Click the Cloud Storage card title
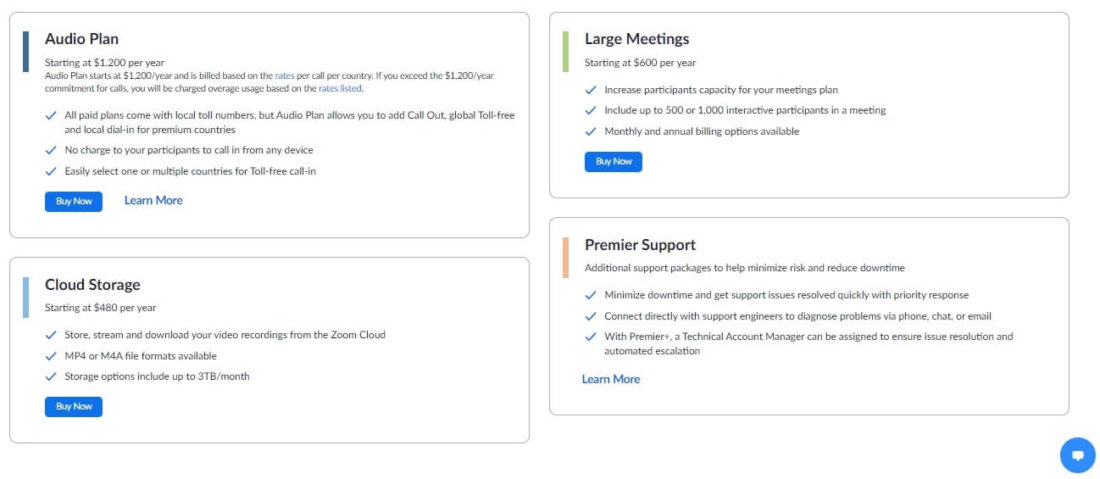Viewport: 1100px width, 479px height. (x=92, y=285)
